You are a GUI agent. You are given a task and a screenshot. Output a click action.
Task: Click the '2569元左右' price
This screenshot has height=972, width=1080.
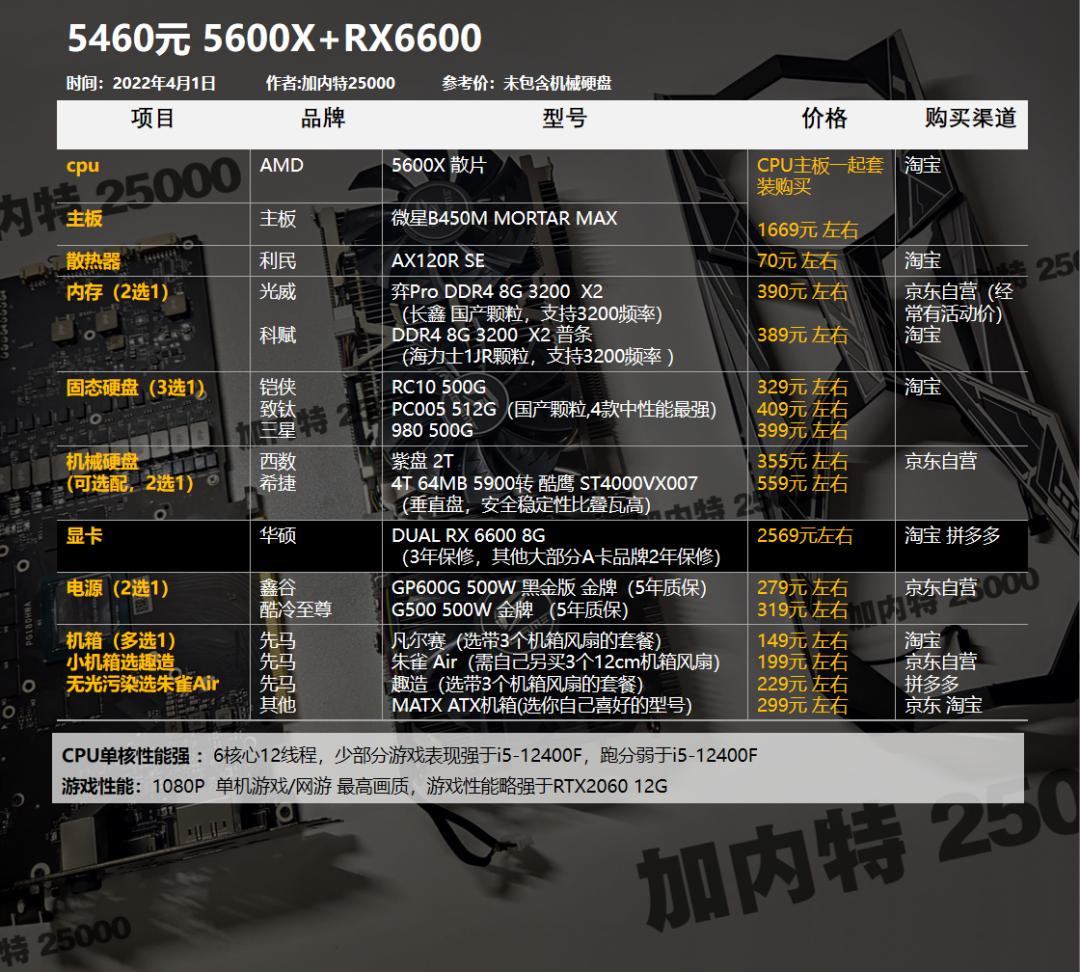click(805, 536)
